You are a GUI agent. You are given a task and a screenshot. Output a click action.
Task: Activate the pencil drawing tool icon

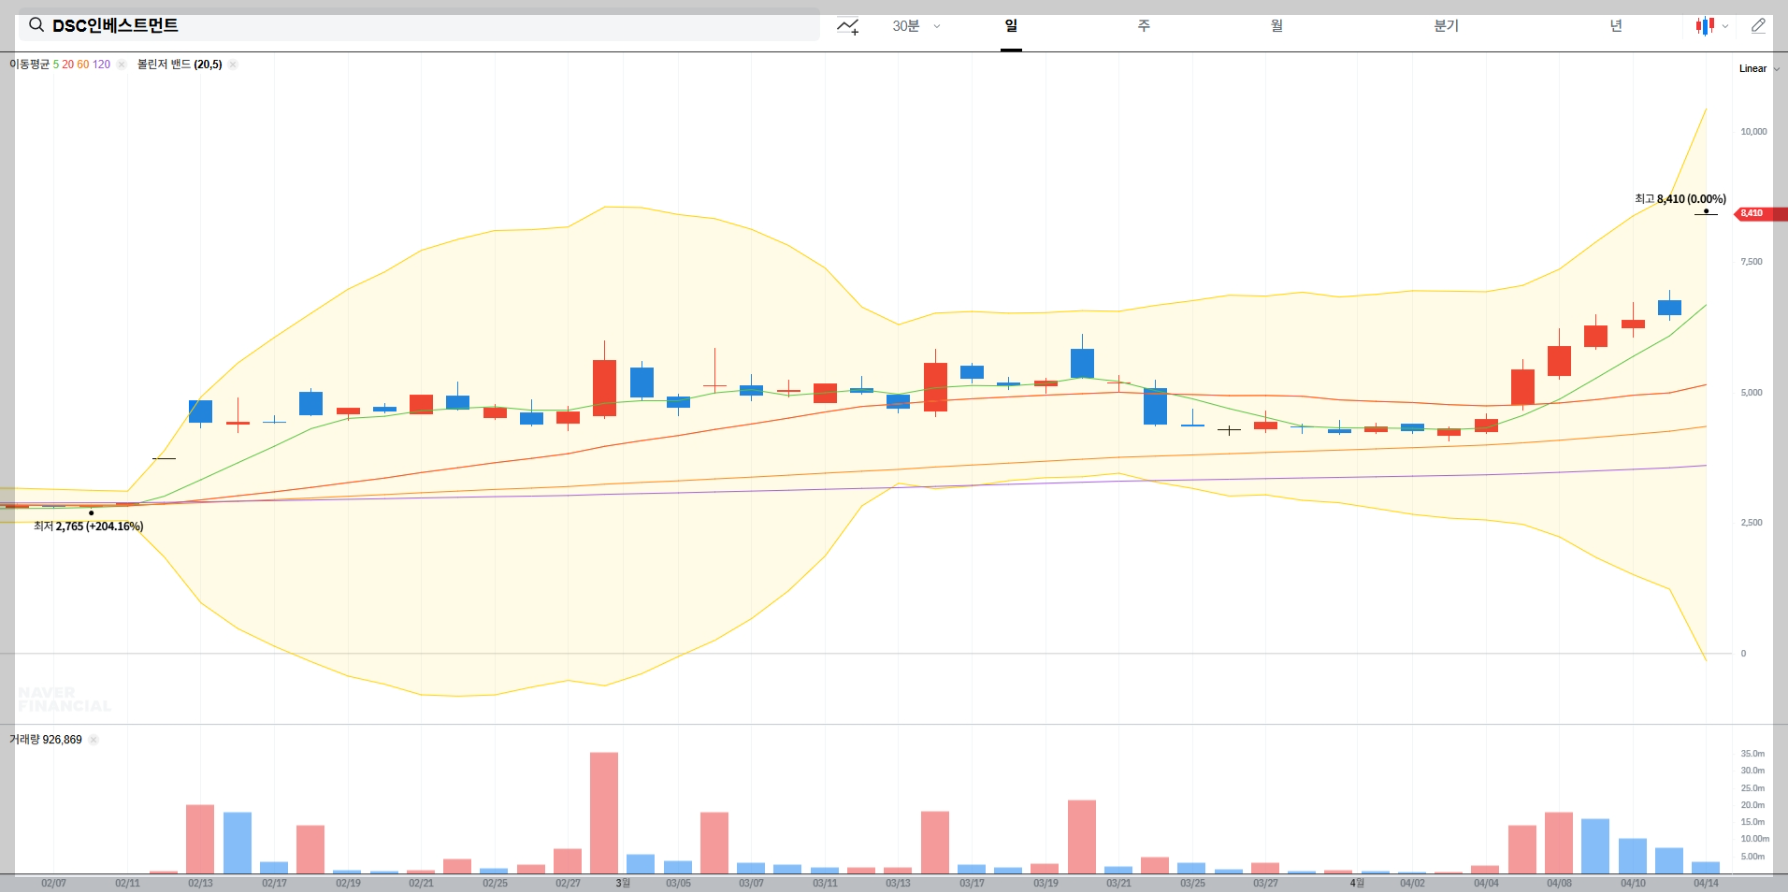click(1758, 26)
